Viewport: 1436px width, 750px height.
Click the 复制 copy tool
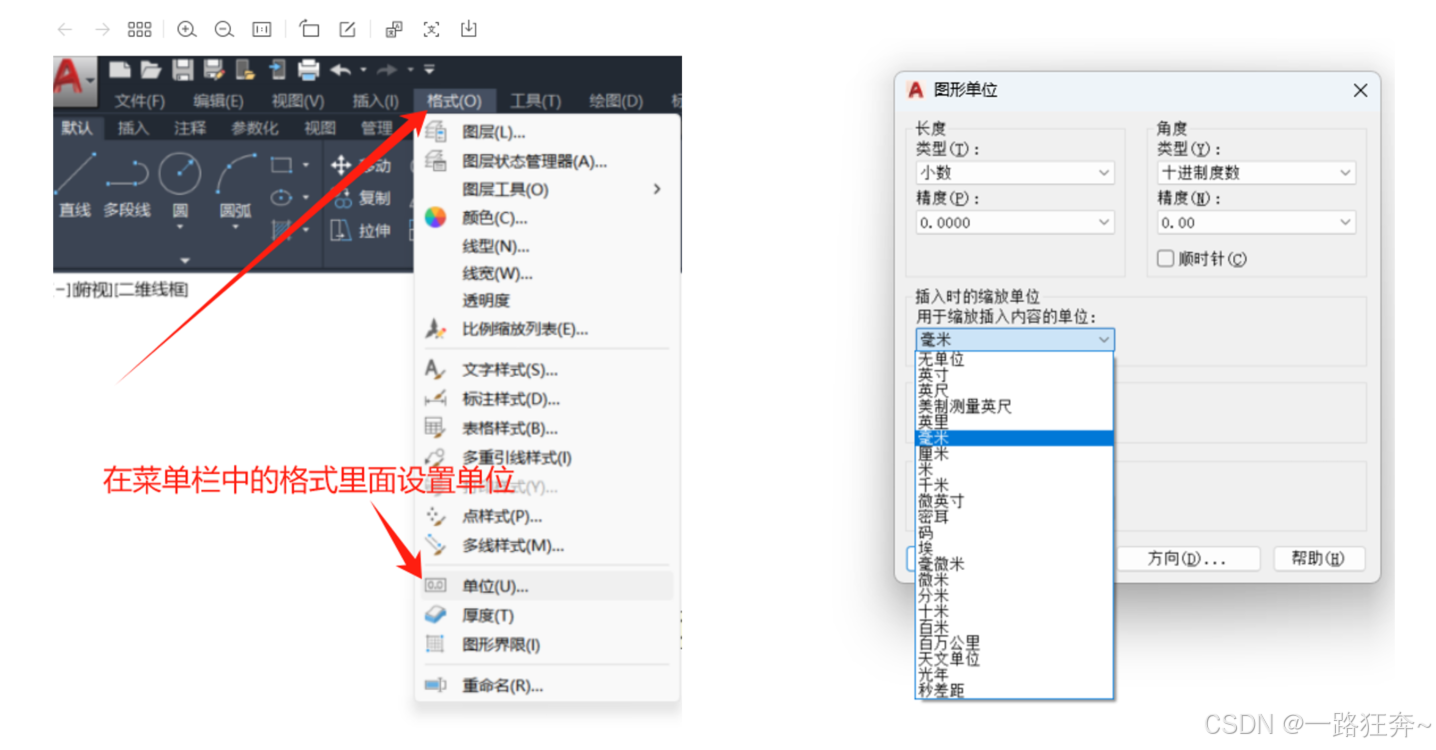point(361,198)
